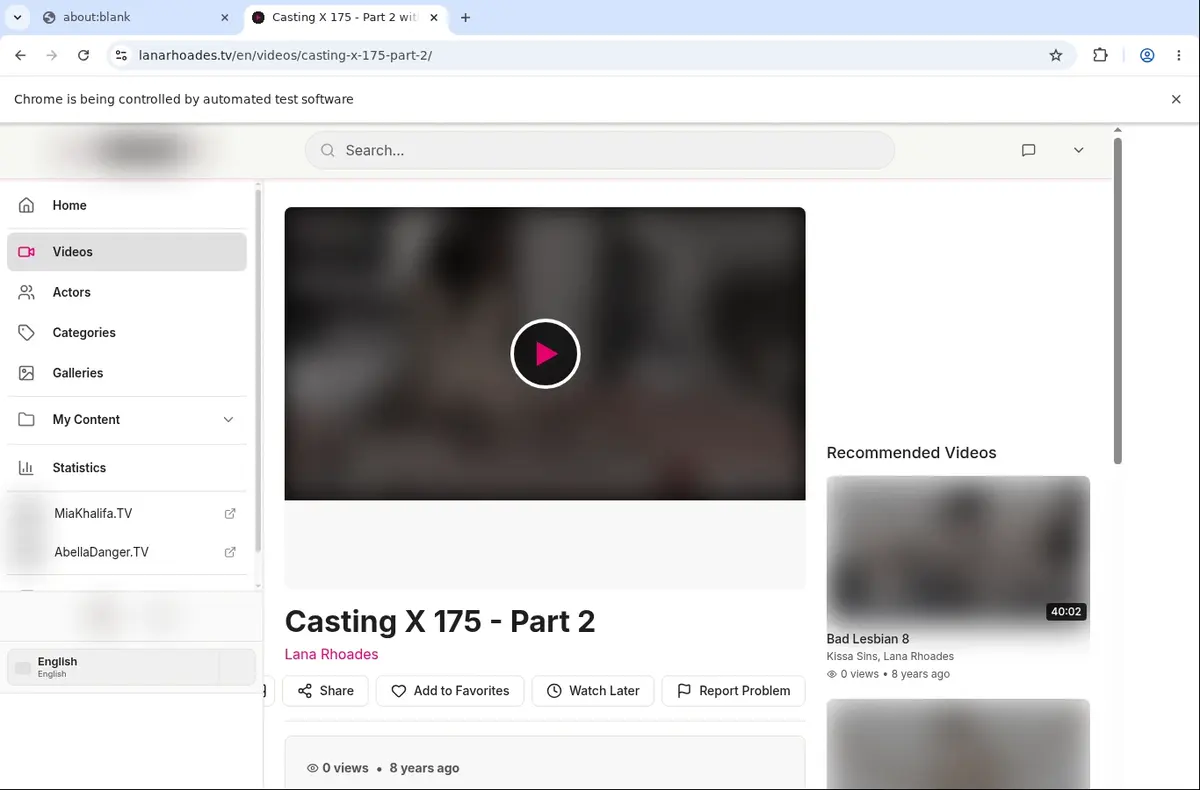Viewport: 1200px width, 790px height.
Task: Open the Chrome profile icon
Action: [x=1147, y=55]
